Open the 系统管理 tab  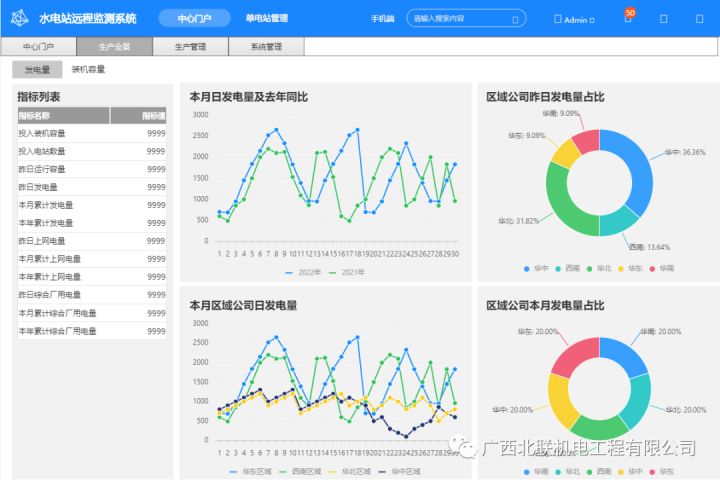(266, 46)
